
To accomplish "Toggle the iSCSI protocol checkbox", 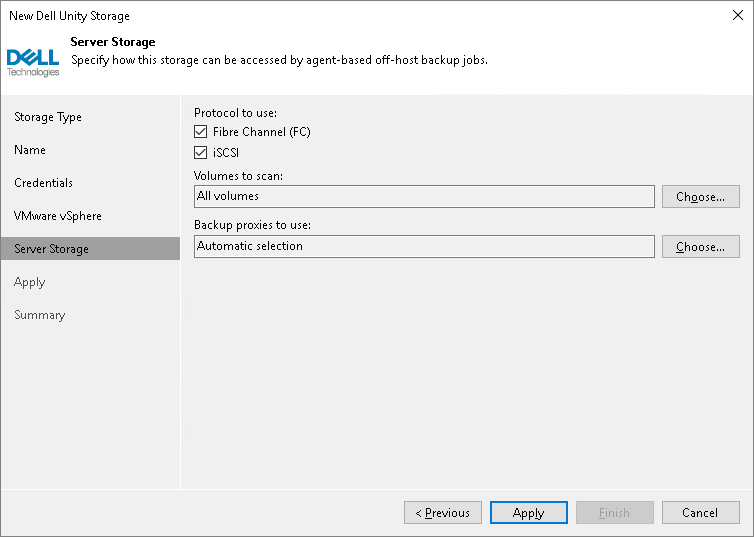I will click(201, 153).
